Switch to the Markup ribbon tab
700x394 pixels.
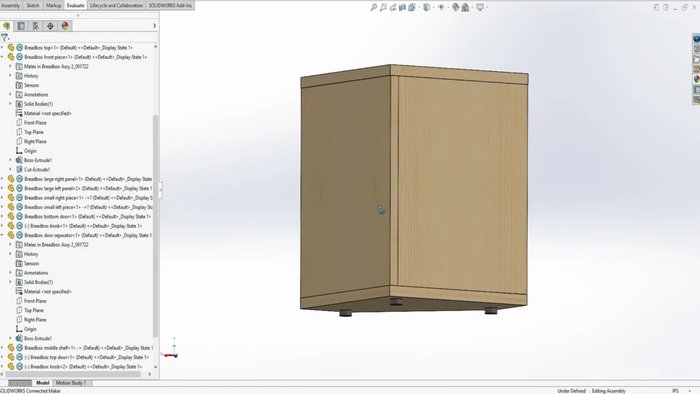coord(54,5)
